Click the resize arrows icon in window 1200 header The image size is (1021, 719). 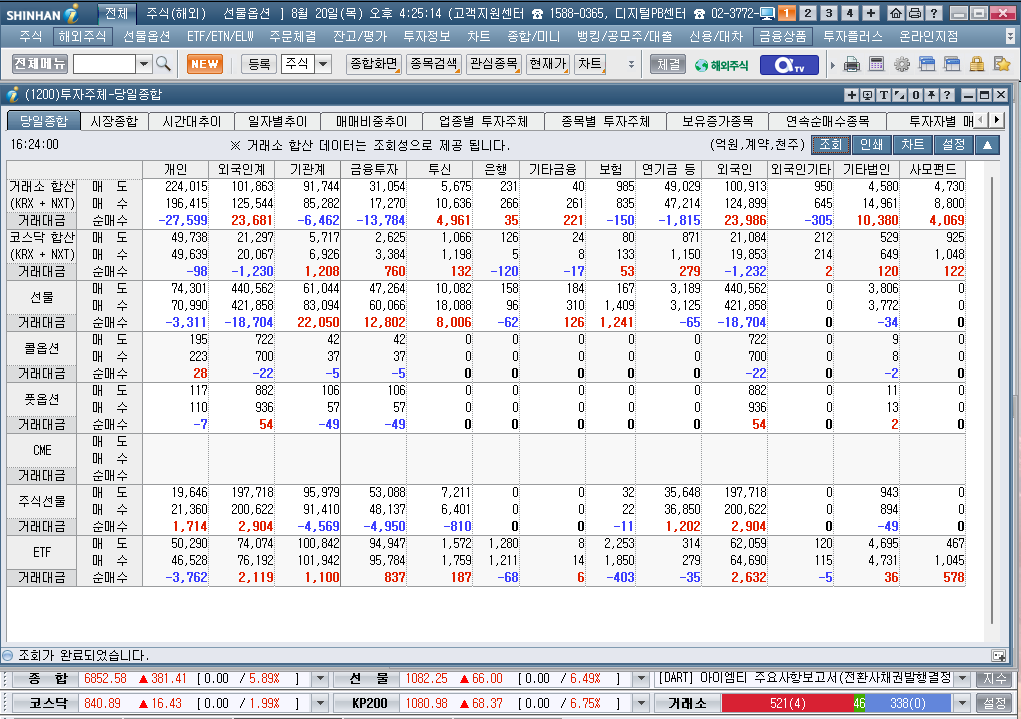[900, 95]
